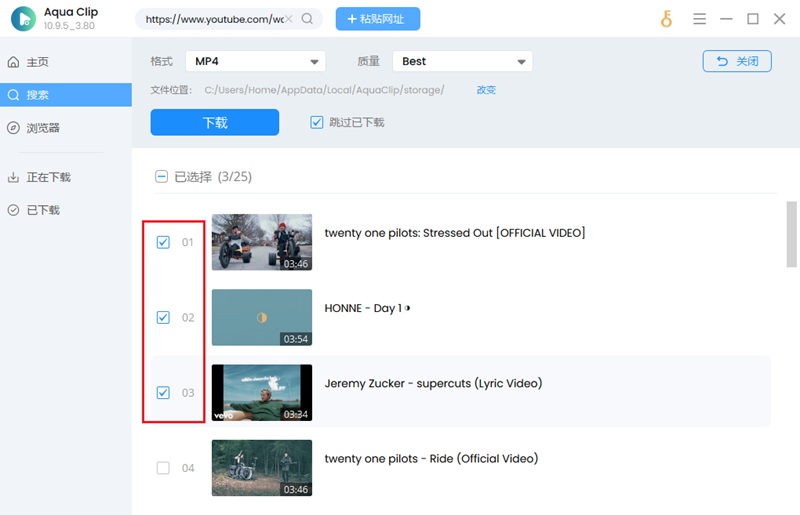
Task: Click the blue 下载 button
Action: point(215,122)
